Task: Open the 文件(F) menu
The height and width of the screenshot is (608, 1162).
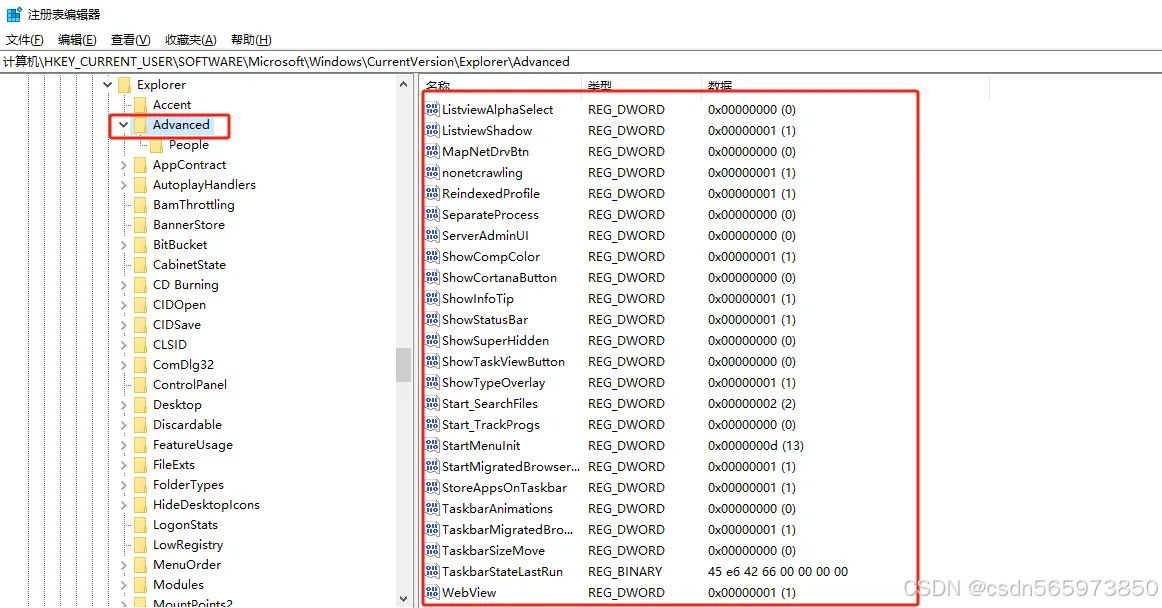Action: click(24, 40)
